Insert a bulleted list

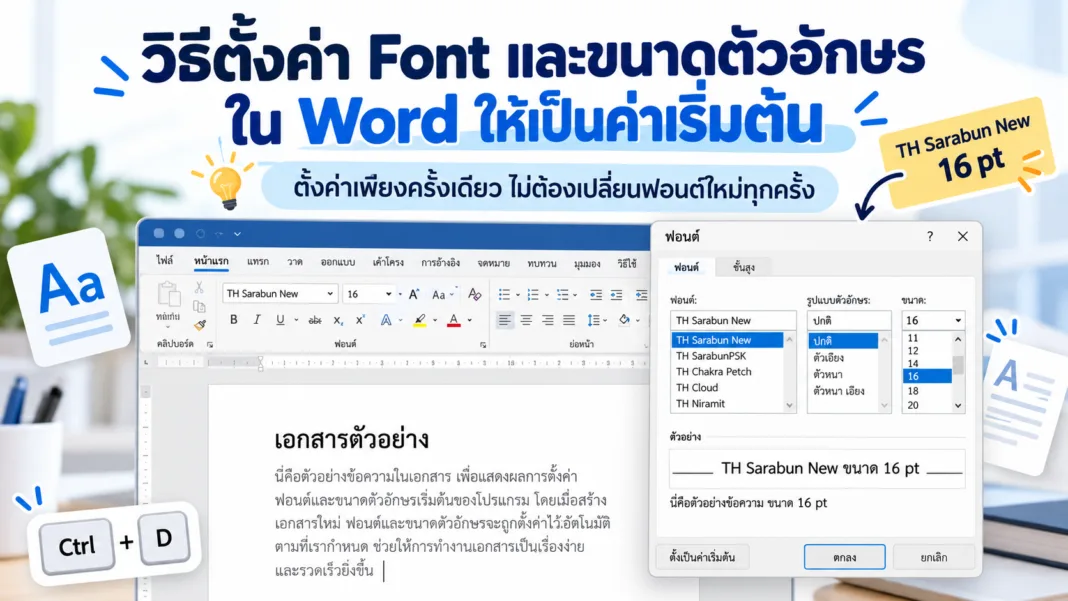point(504,294)
